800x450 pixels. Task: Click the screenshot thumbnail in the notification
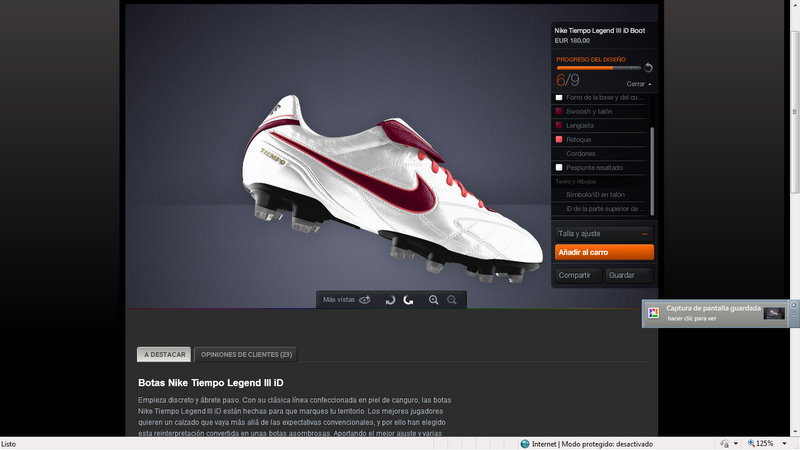point(774,313)
